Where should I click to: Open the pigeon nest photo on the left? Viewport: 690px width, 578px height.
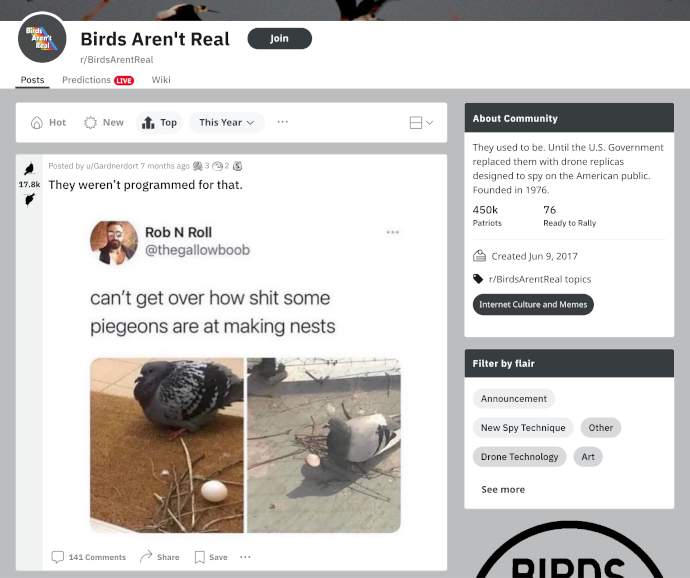(x=167, y=445)
